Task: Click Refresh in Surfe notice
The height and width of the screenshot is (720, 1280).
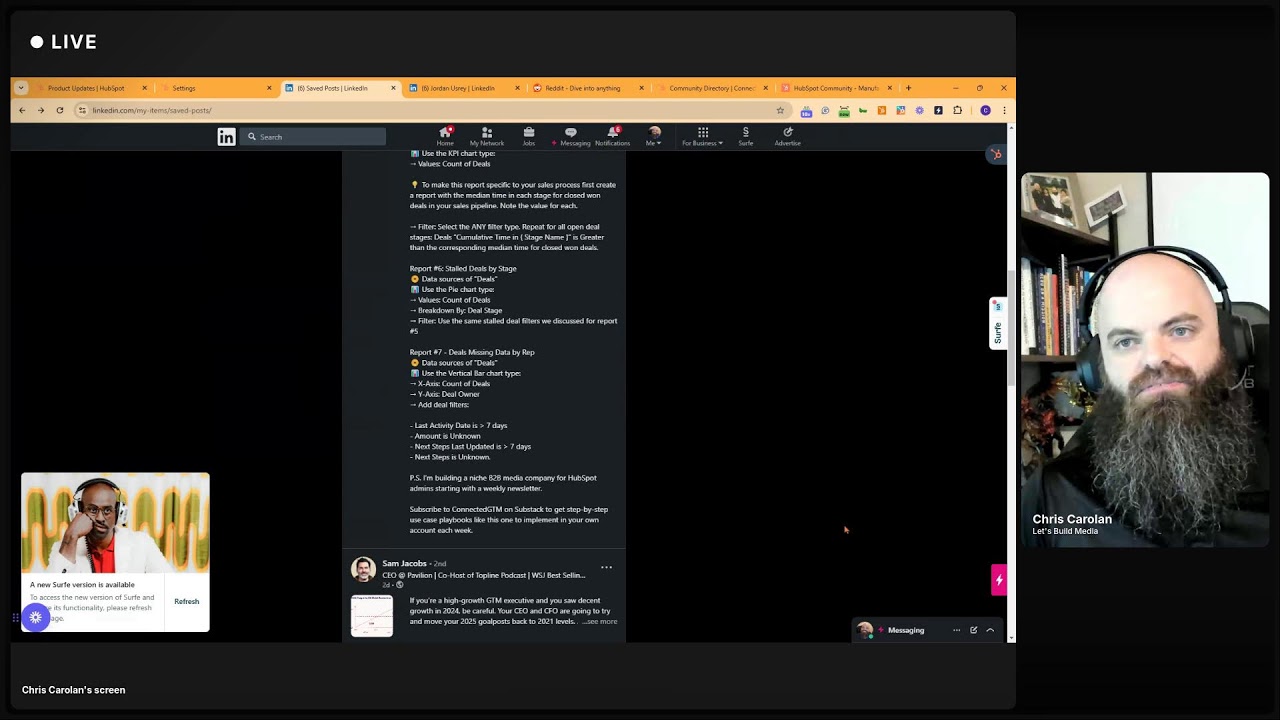Action: (187, 602)
